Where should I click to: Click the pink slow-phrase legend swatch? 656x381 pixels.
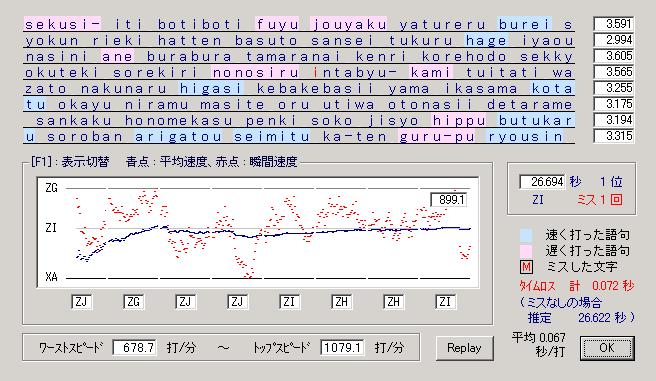pyautogui.click(x=526, y=251)
